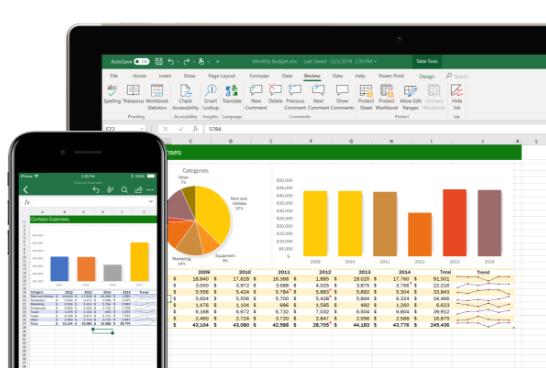Tap the share icon on the phone

point(139,190)
